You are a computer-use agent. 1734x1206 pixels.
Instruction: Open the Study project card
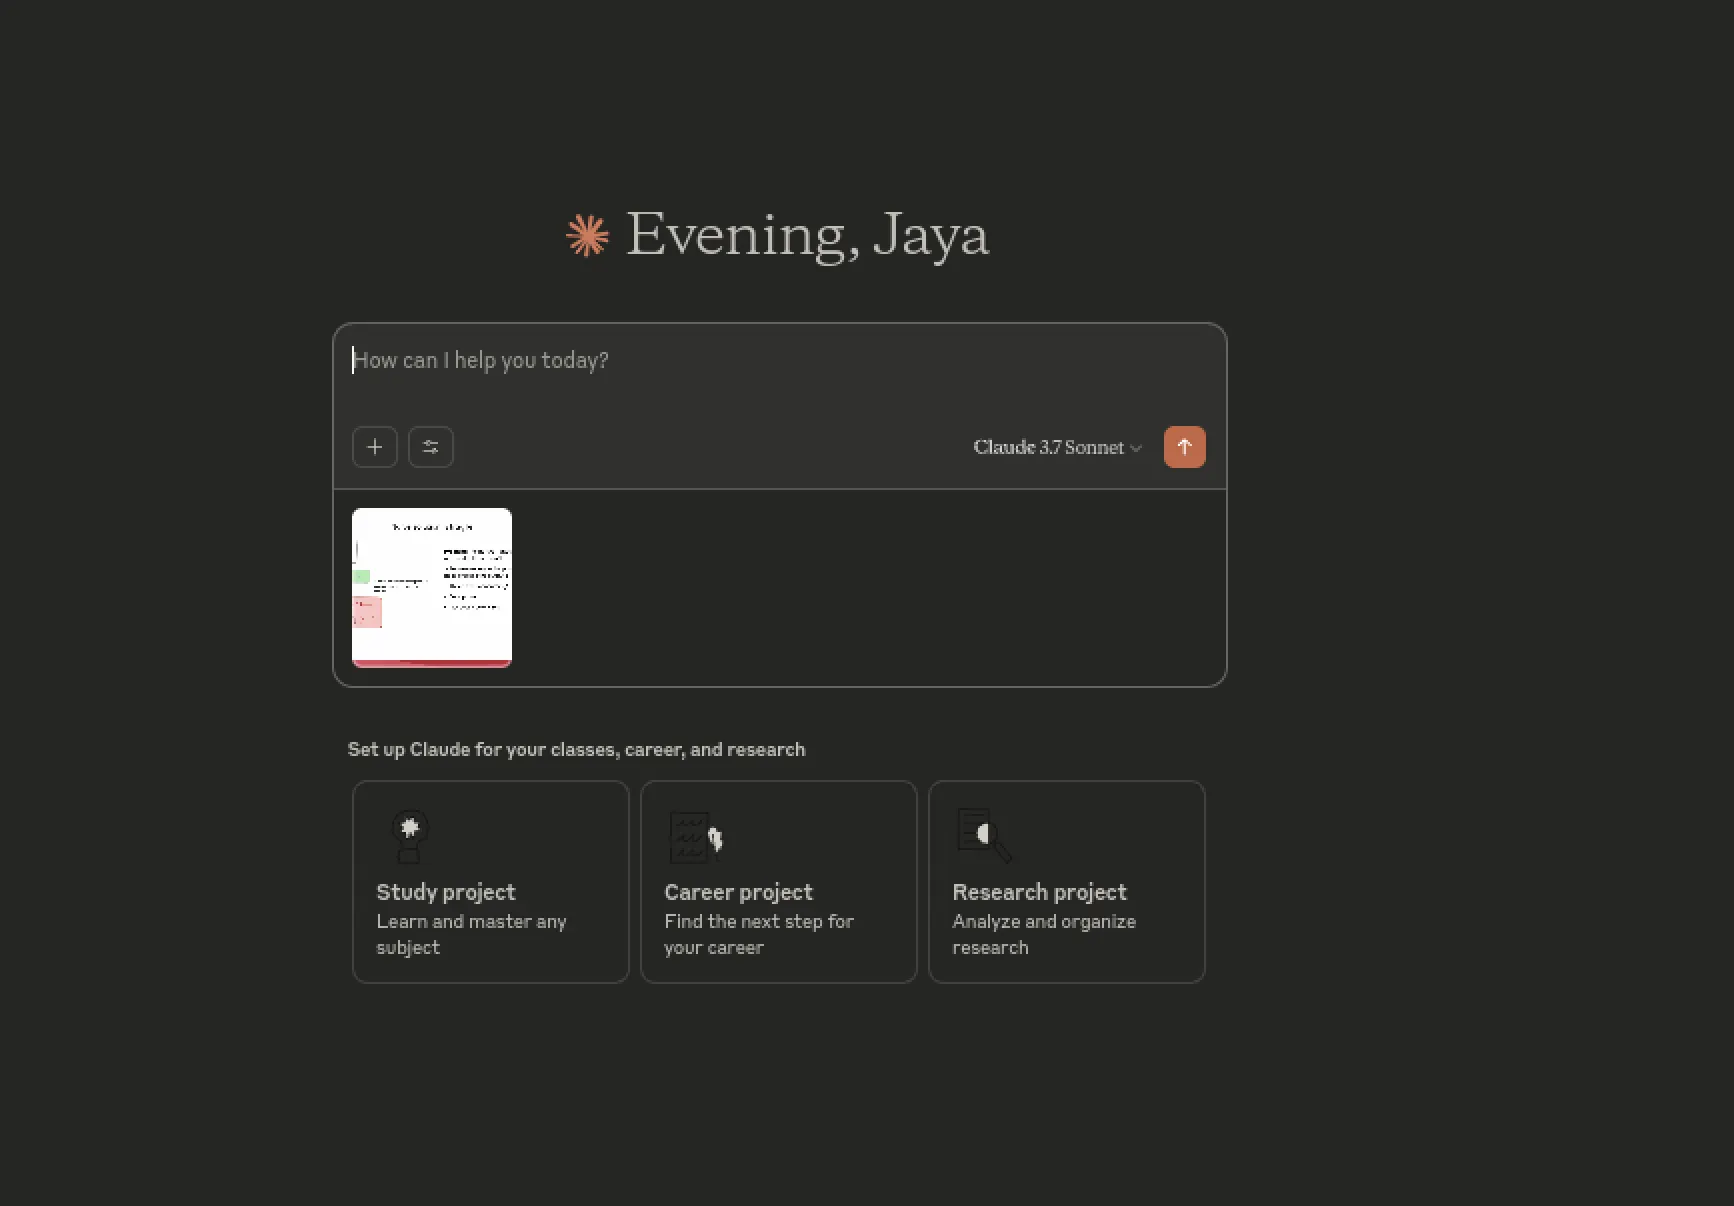(x=491, y=882)
